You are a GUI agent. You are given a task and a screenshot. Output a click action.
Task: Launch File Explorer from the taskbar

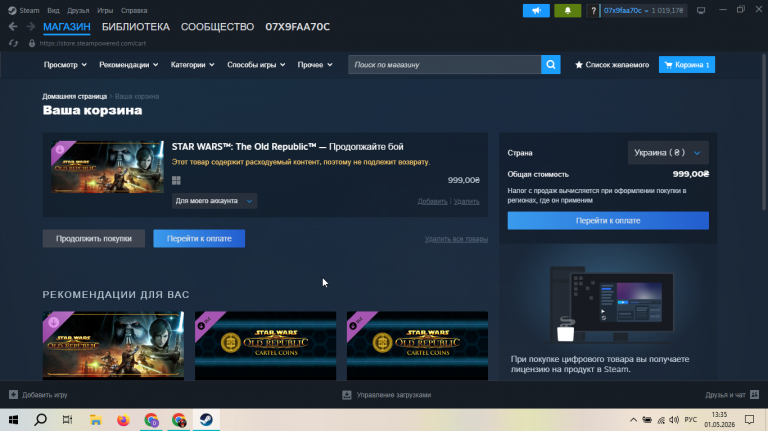point(96,420)
